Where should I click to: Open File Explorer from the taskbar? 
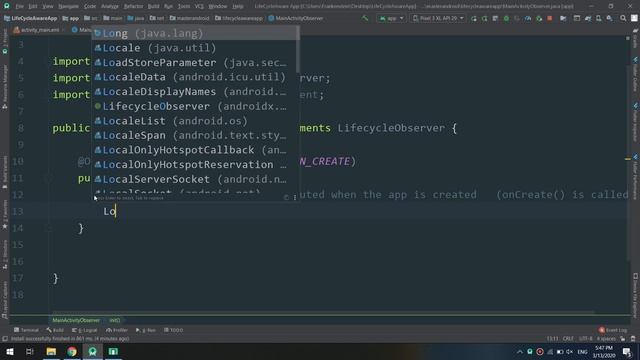(51, 351)
